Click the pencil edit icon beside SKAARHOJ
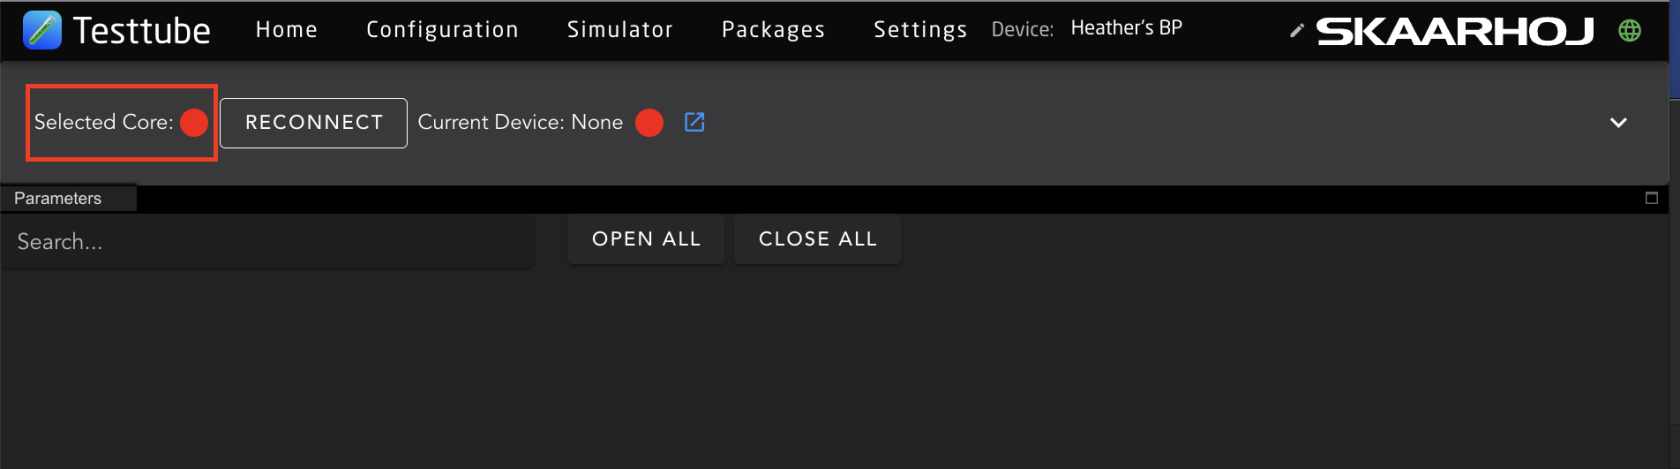The width and height of the screenshot is (1680, 469). pyautogui.click(x=1297, y=31)
